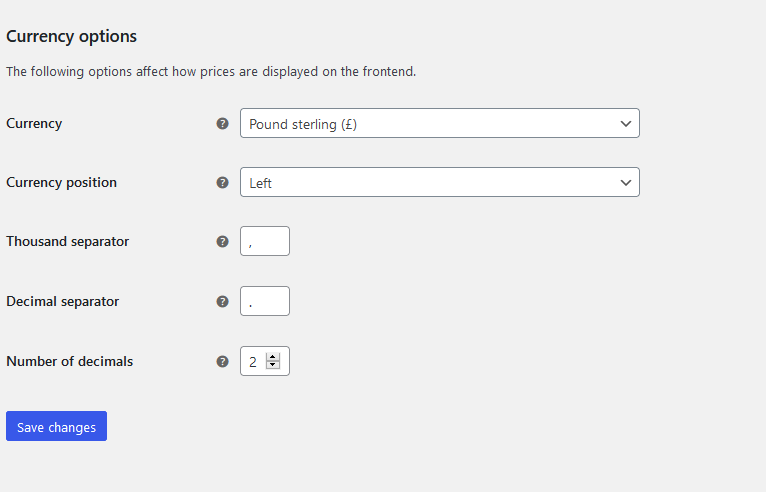Focus the Decimal separator input box
Viewport: 766px width, 492px height.
265,301
